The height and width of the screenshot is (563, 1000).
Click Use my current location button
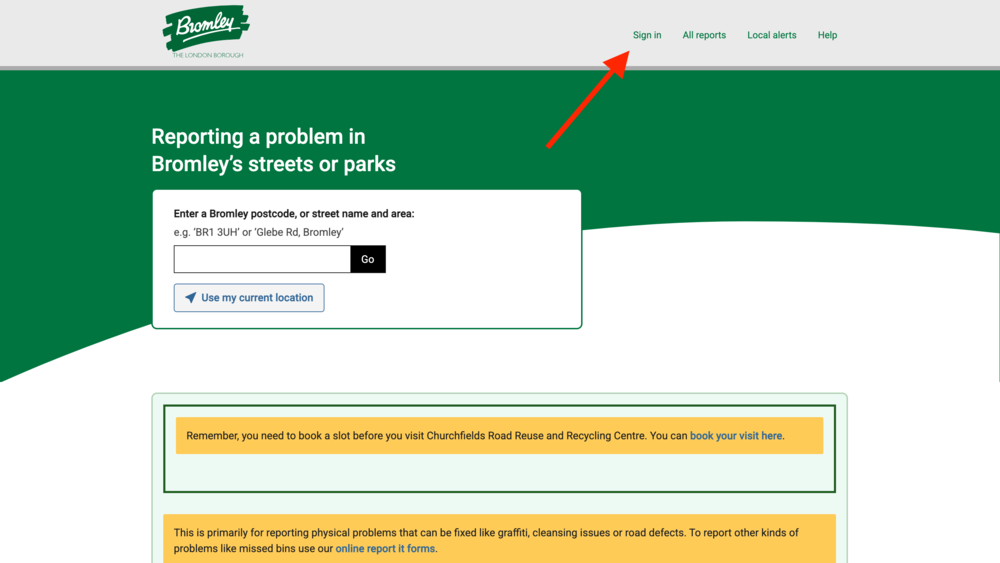pos(249,298)
